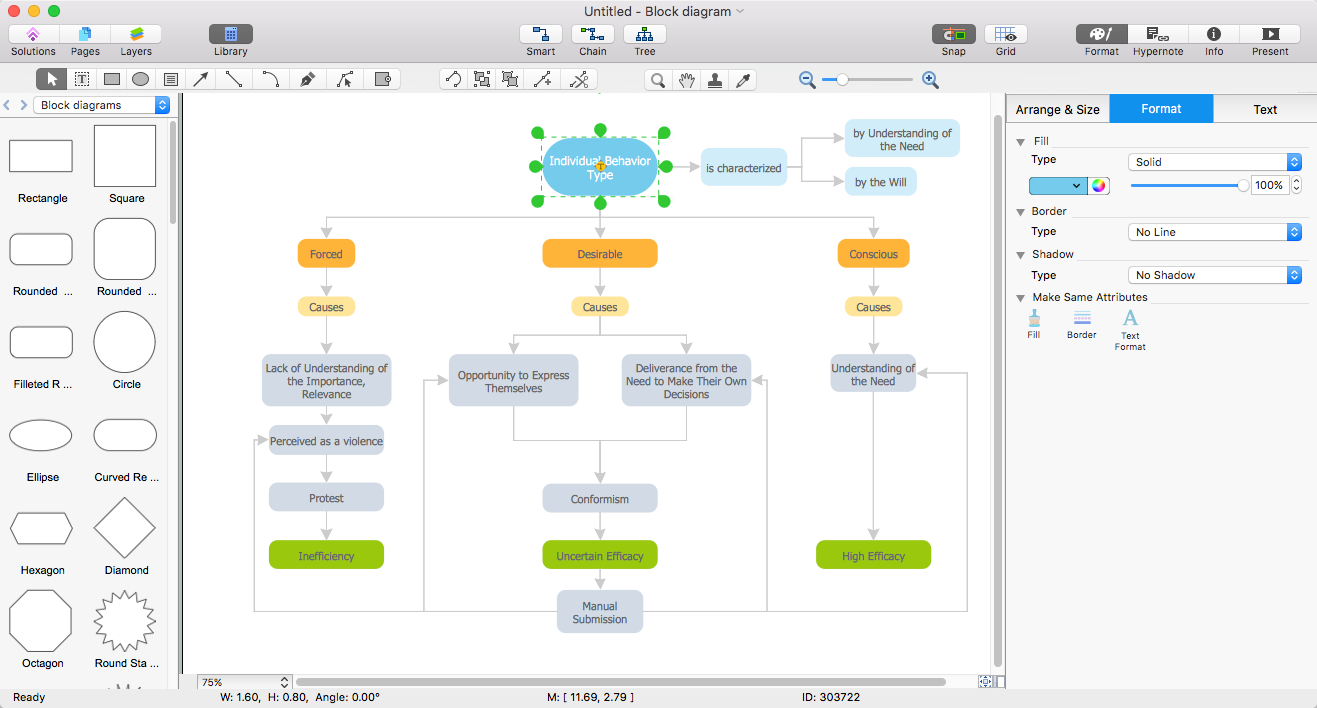Viewport: 1317px width, 708px height.
Task: Toggle the Grid display
Action: 1006,34
